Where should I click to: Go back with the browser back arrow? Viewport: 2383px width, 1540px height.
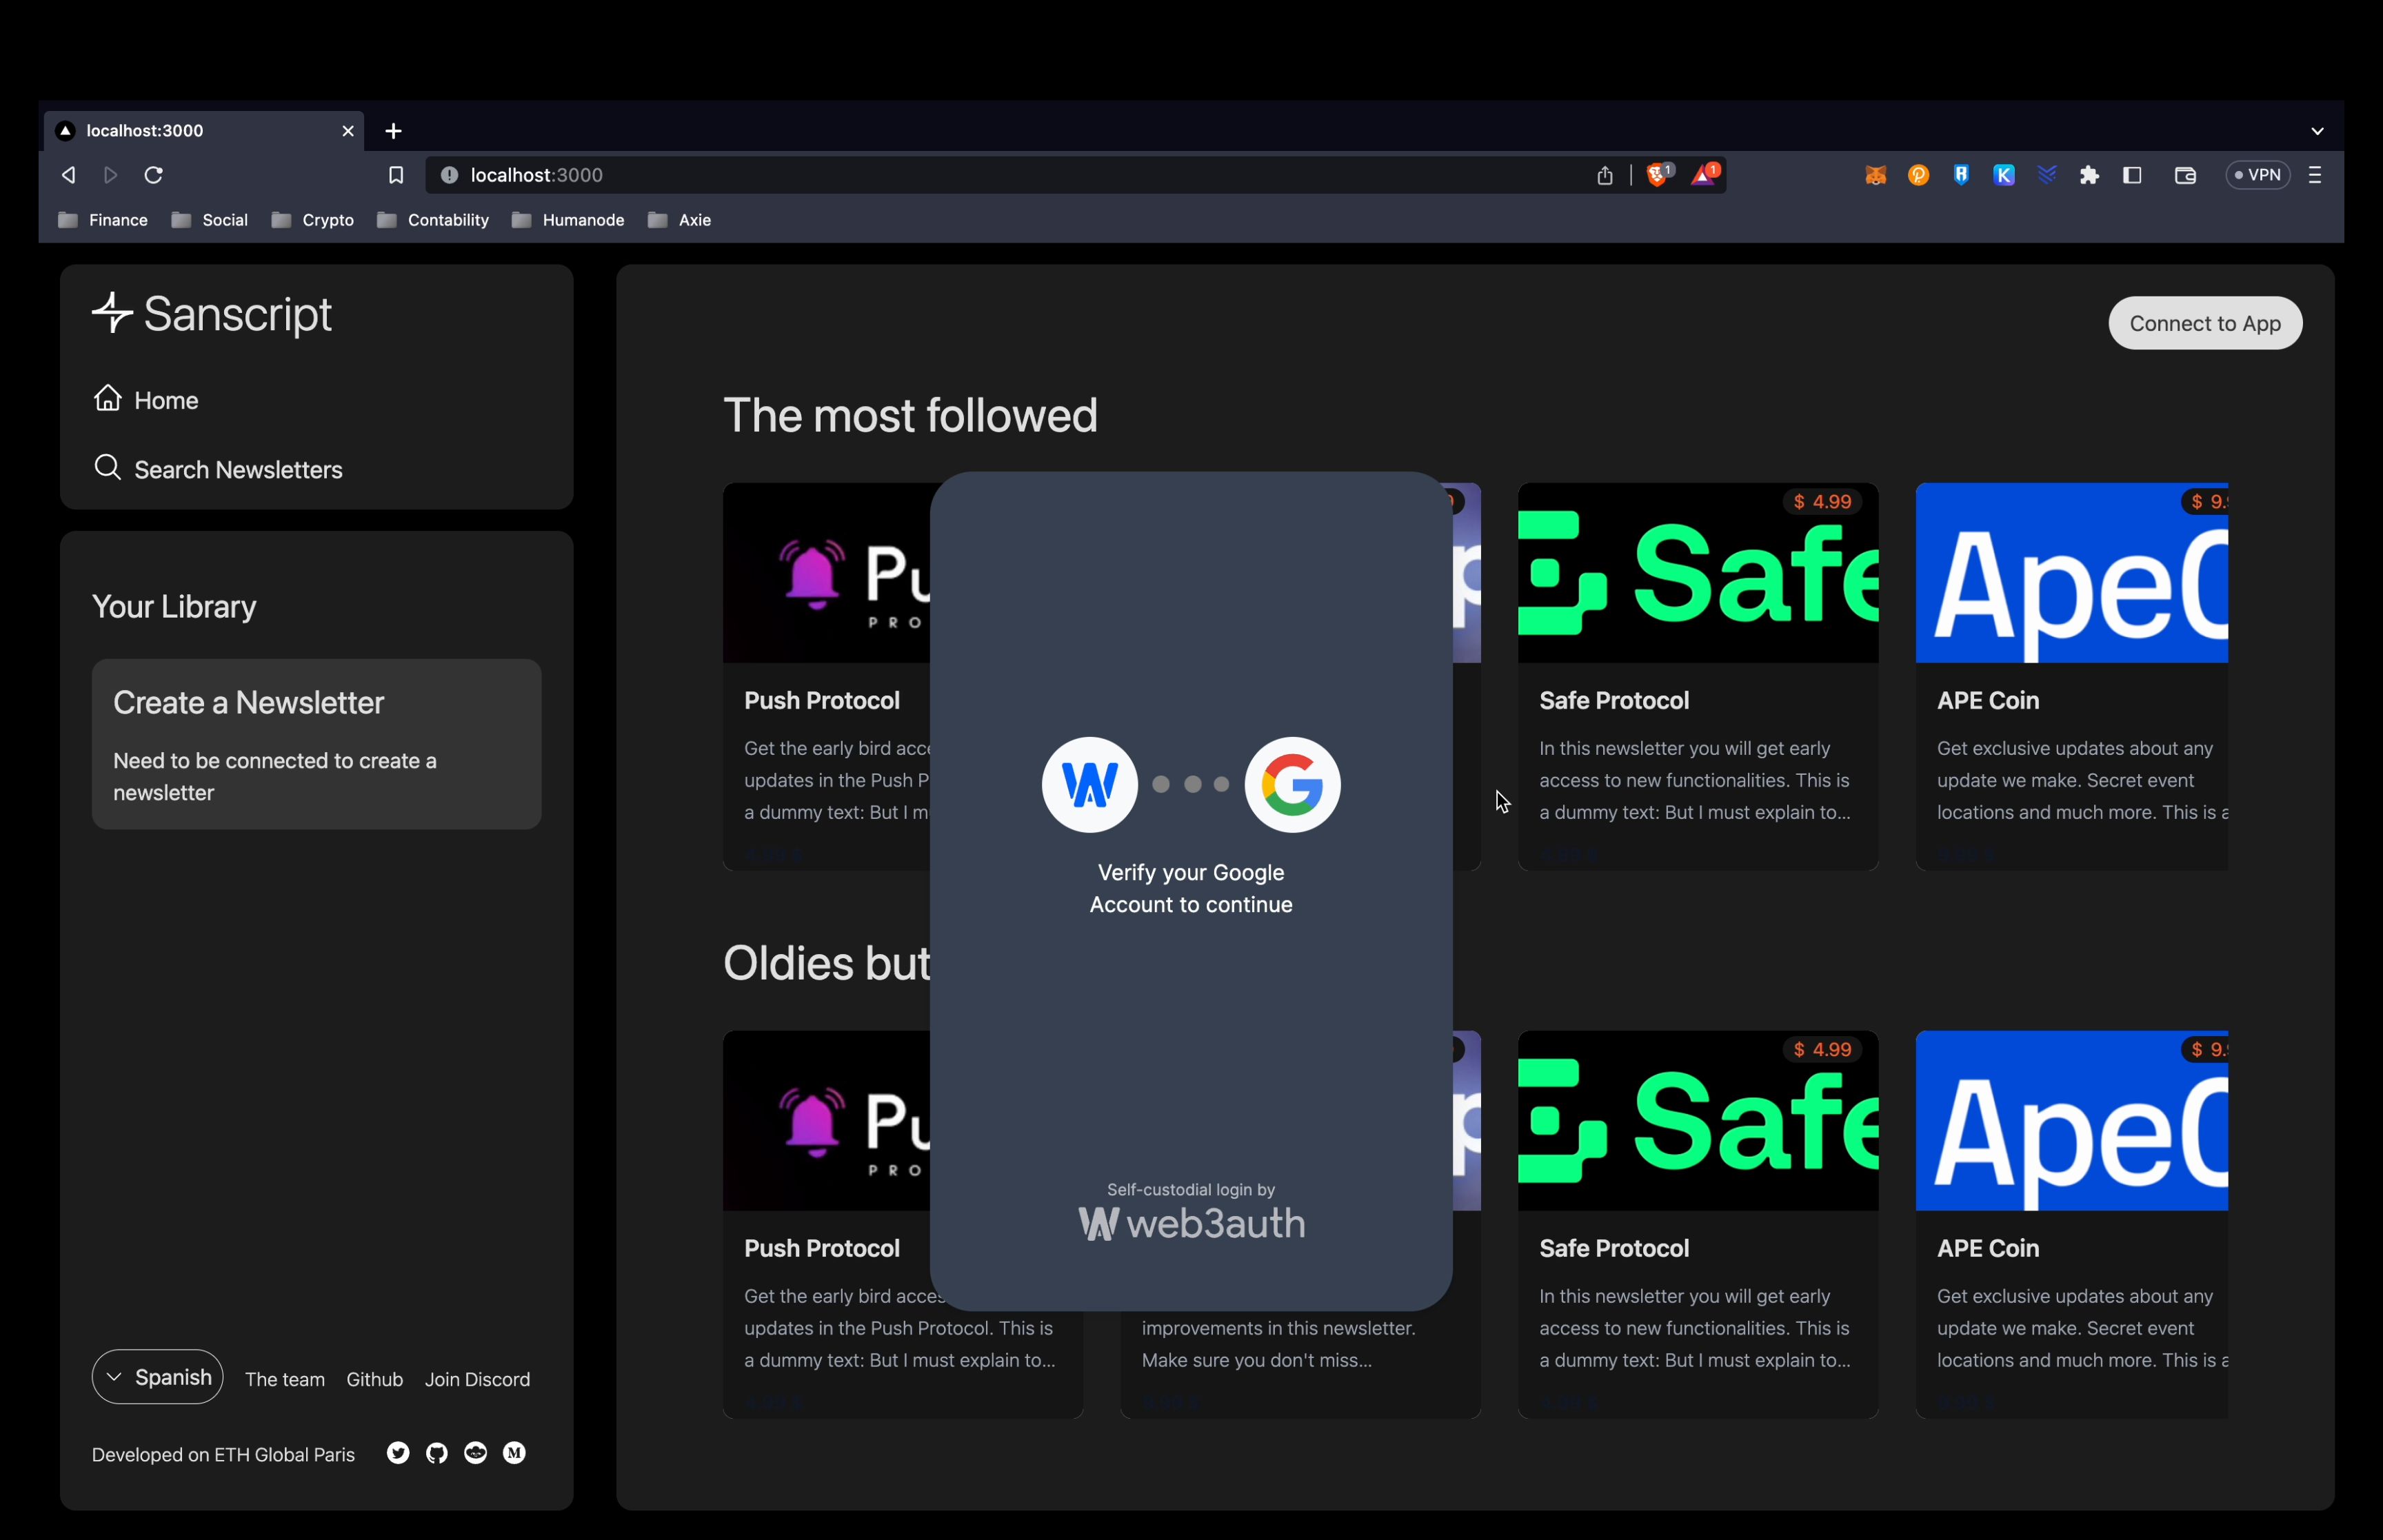pos(68,175)
